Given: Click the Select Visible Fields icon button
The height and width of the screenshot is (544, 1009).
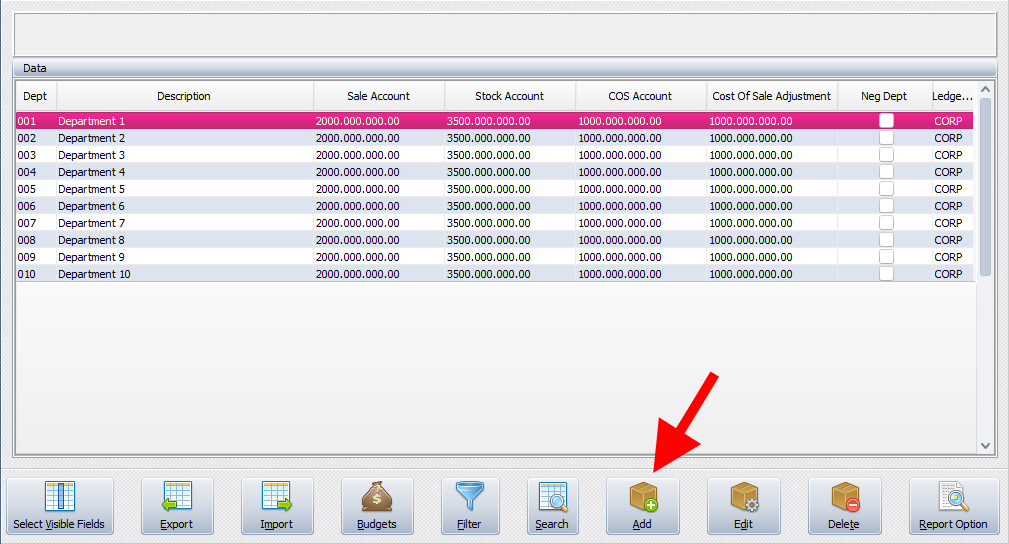Looking at the screenshot, I should [x=60, y=506].
